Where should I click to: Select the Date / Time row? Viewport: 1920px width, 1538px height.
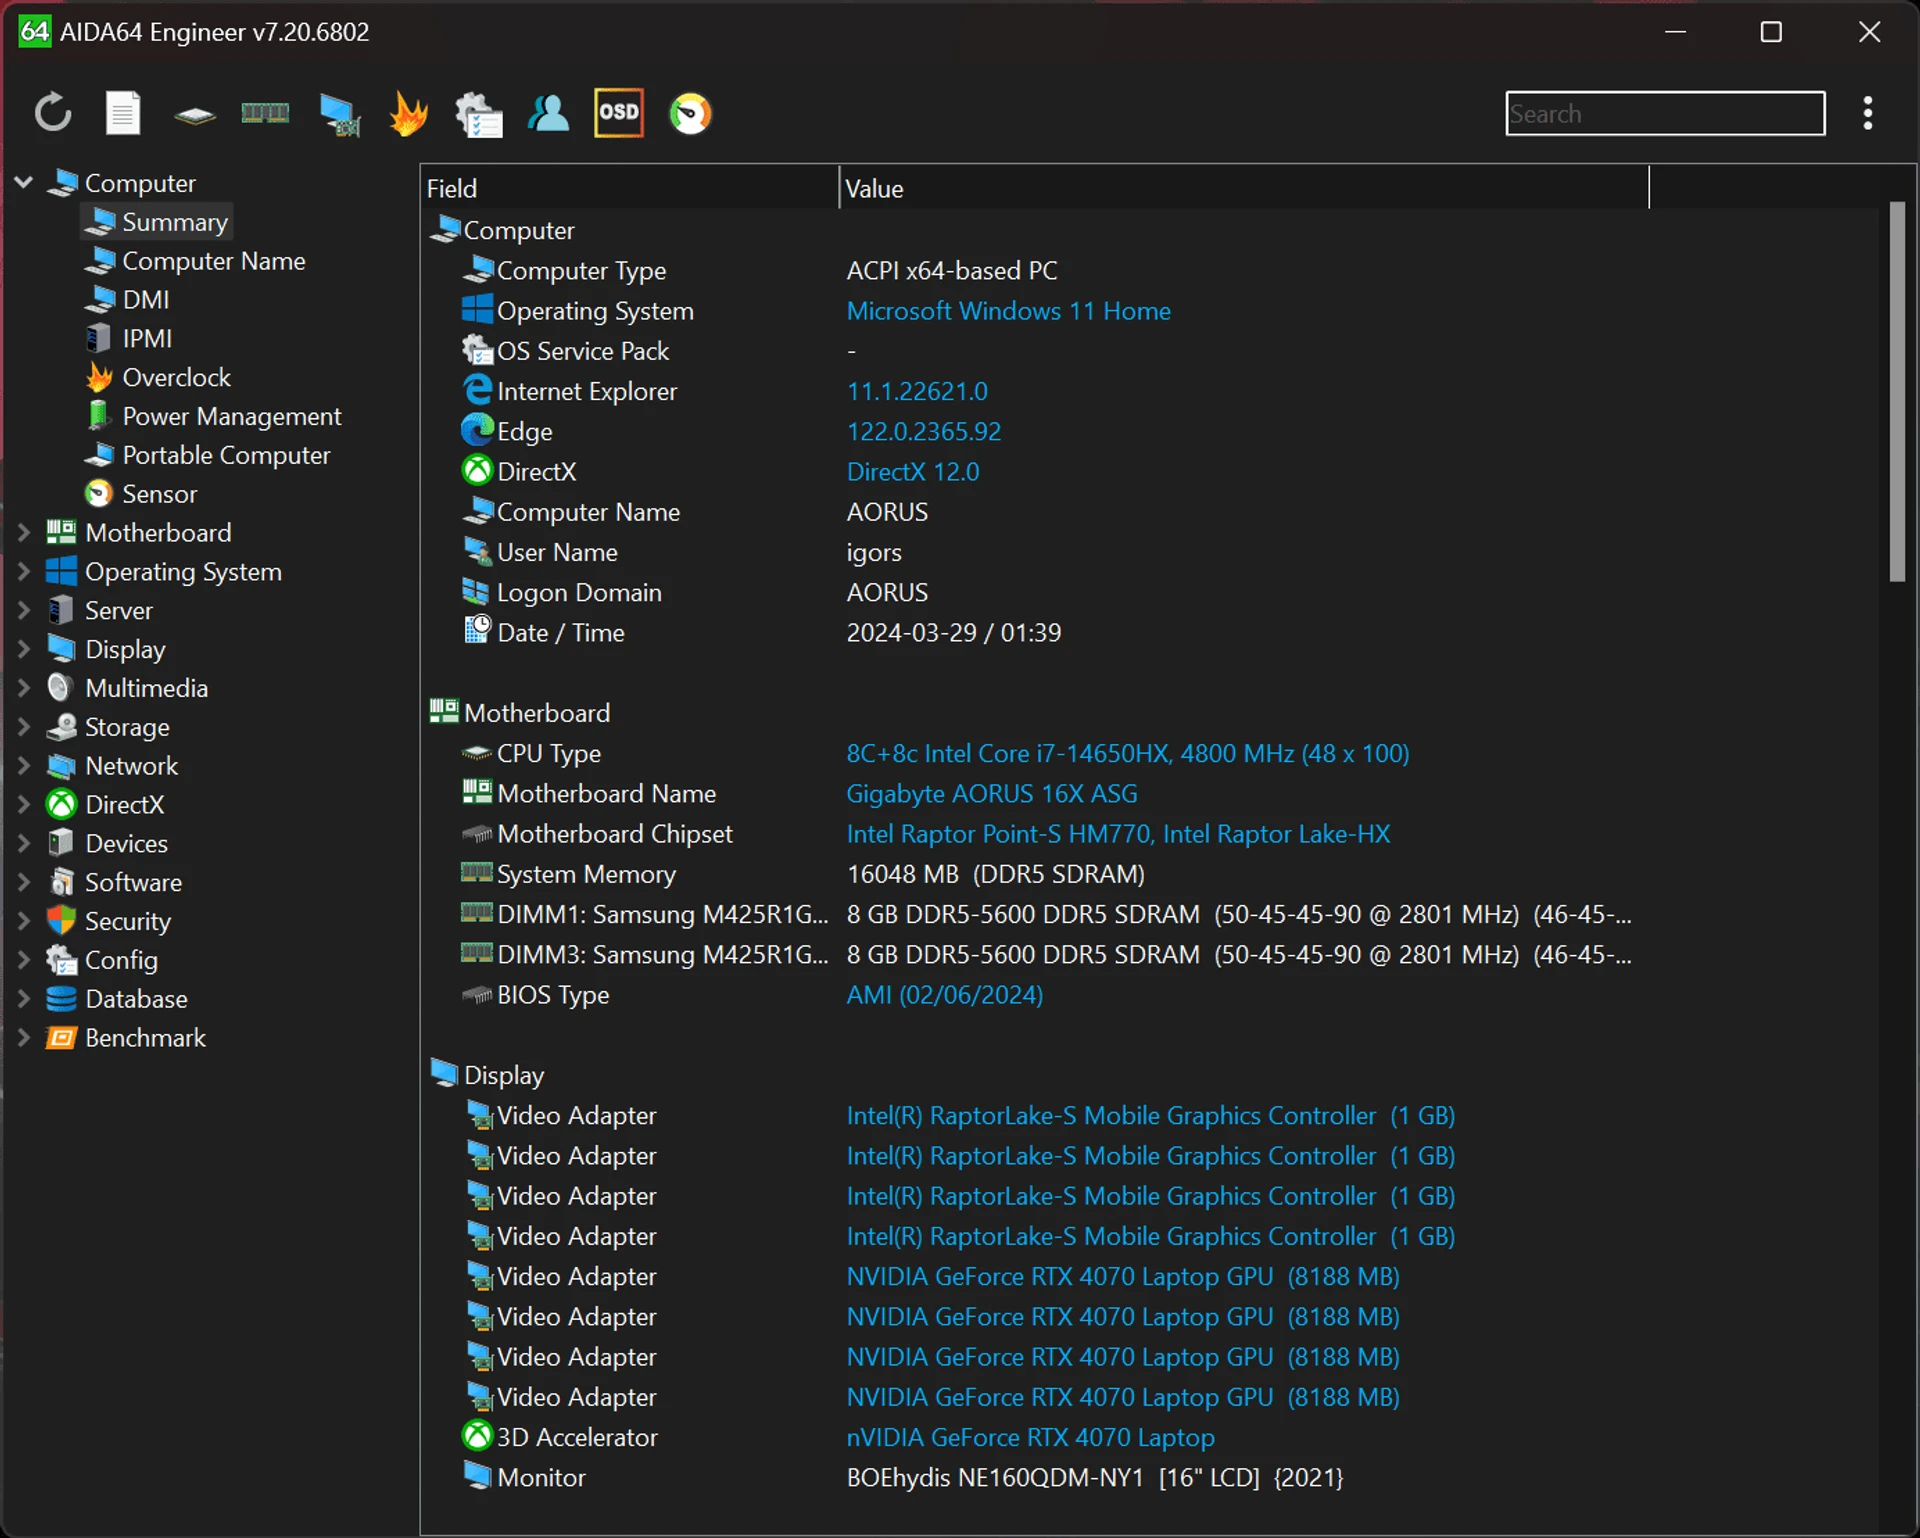pyautogui.click(x=1035, y=632)
